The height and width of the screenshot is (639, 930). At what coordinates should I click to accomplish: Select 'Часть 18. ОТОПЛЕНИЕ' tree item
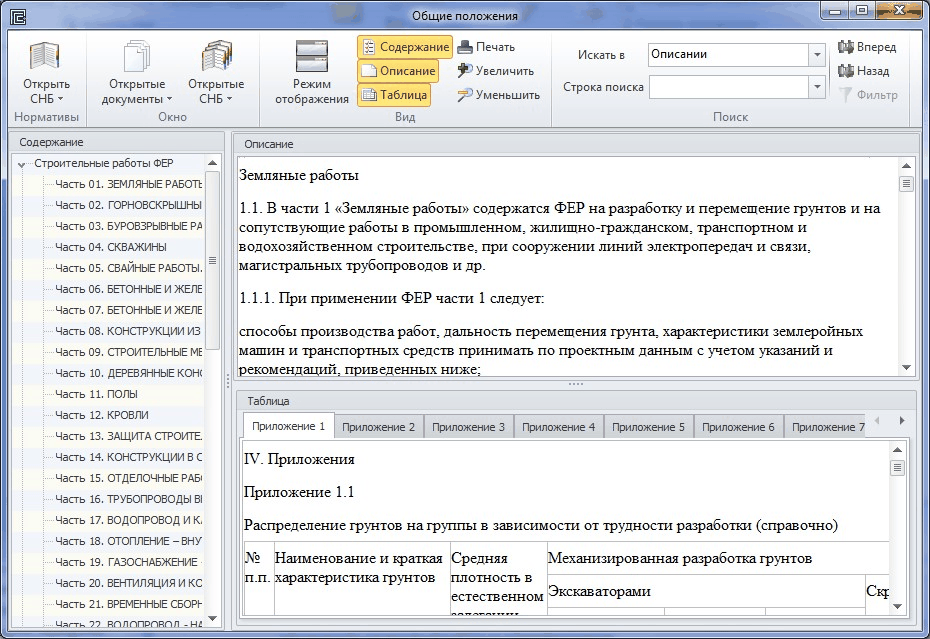(x=128, y=541)
